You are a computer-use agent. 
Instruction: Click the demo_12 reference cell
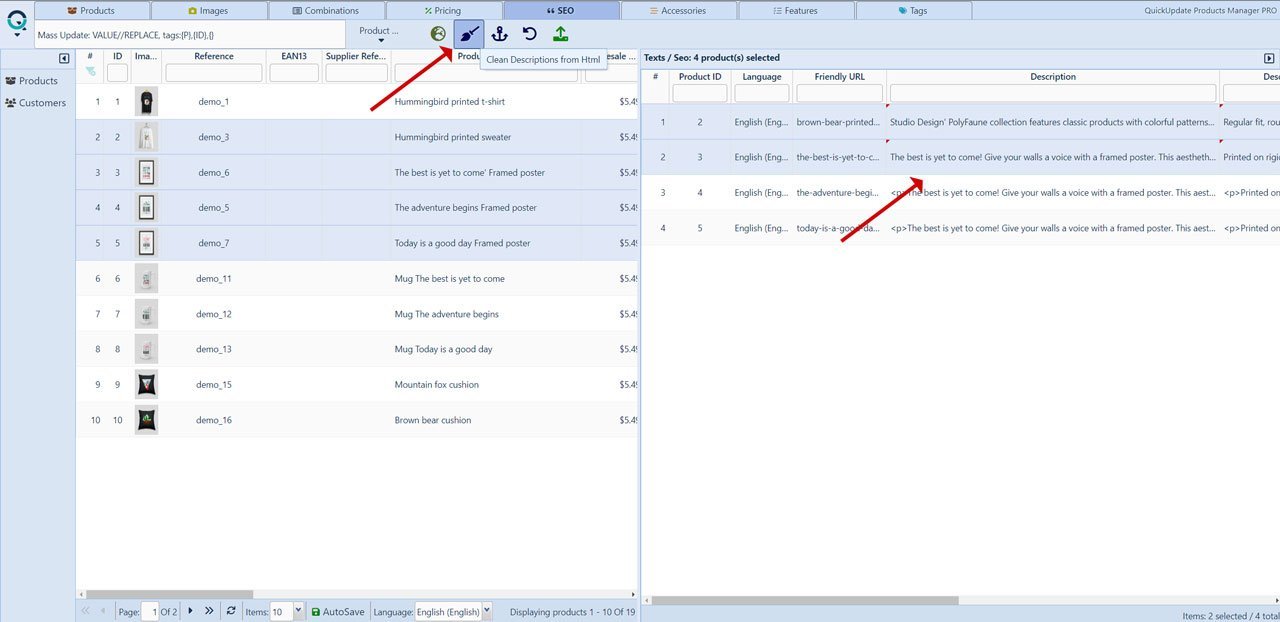[214, 314]
